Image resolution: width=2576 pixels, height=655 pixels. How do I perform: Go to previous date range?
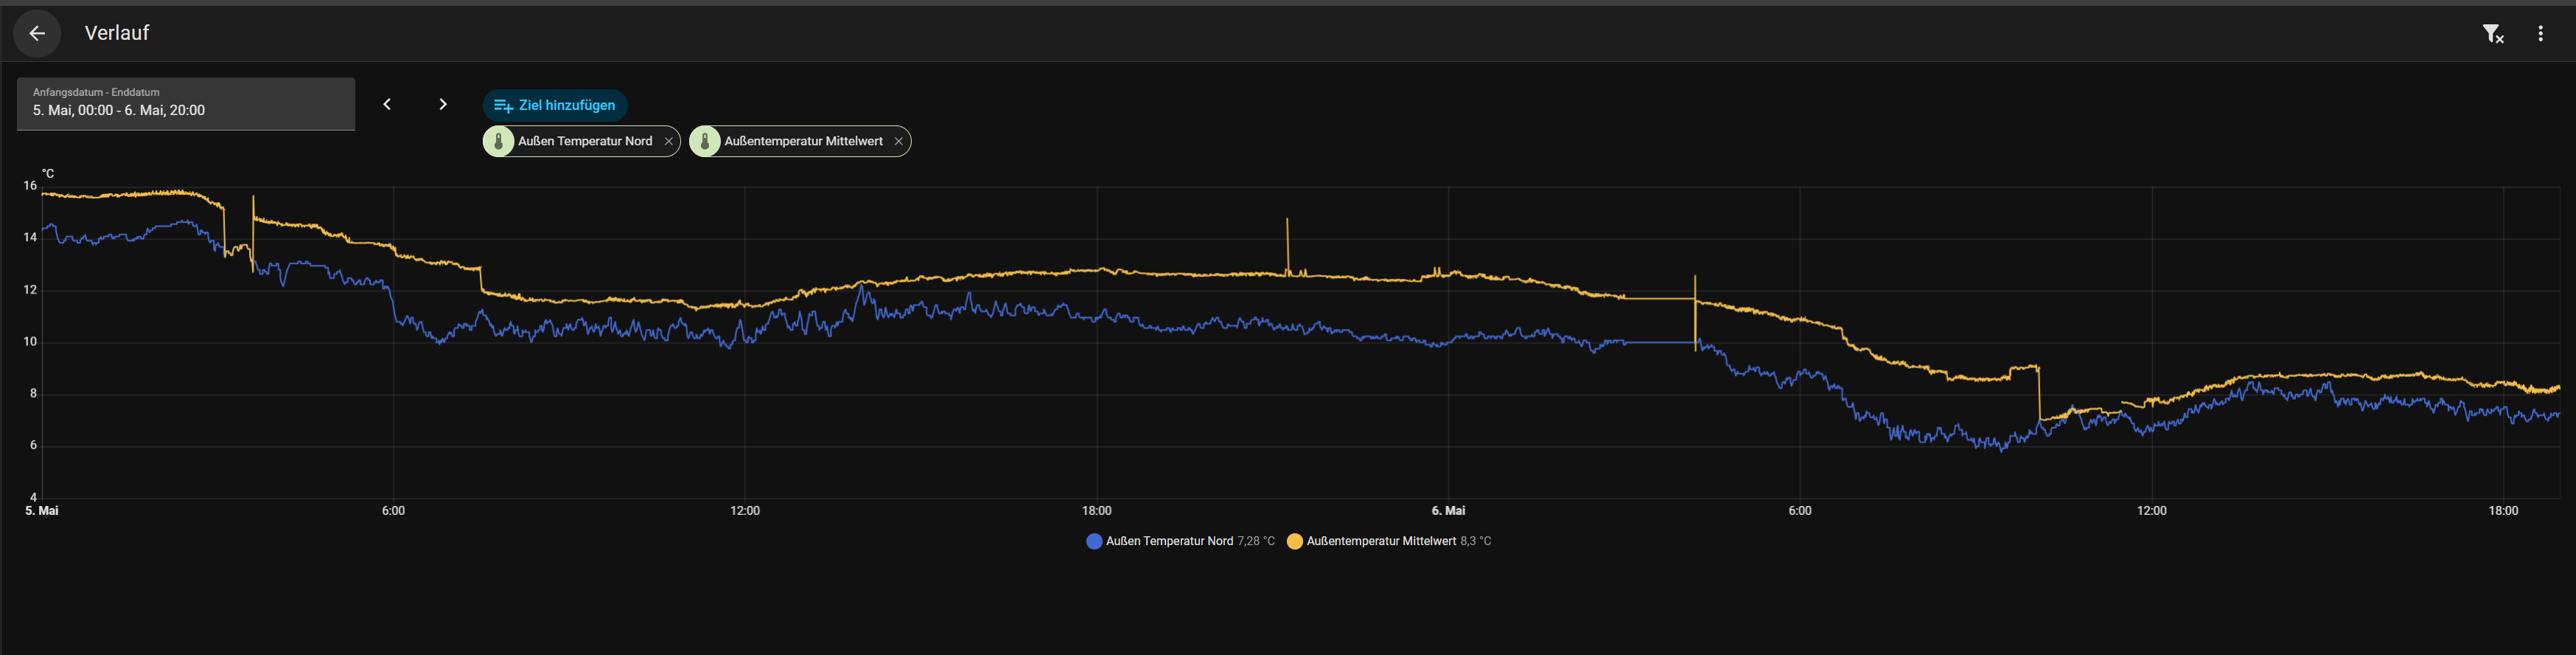[387, 104]
